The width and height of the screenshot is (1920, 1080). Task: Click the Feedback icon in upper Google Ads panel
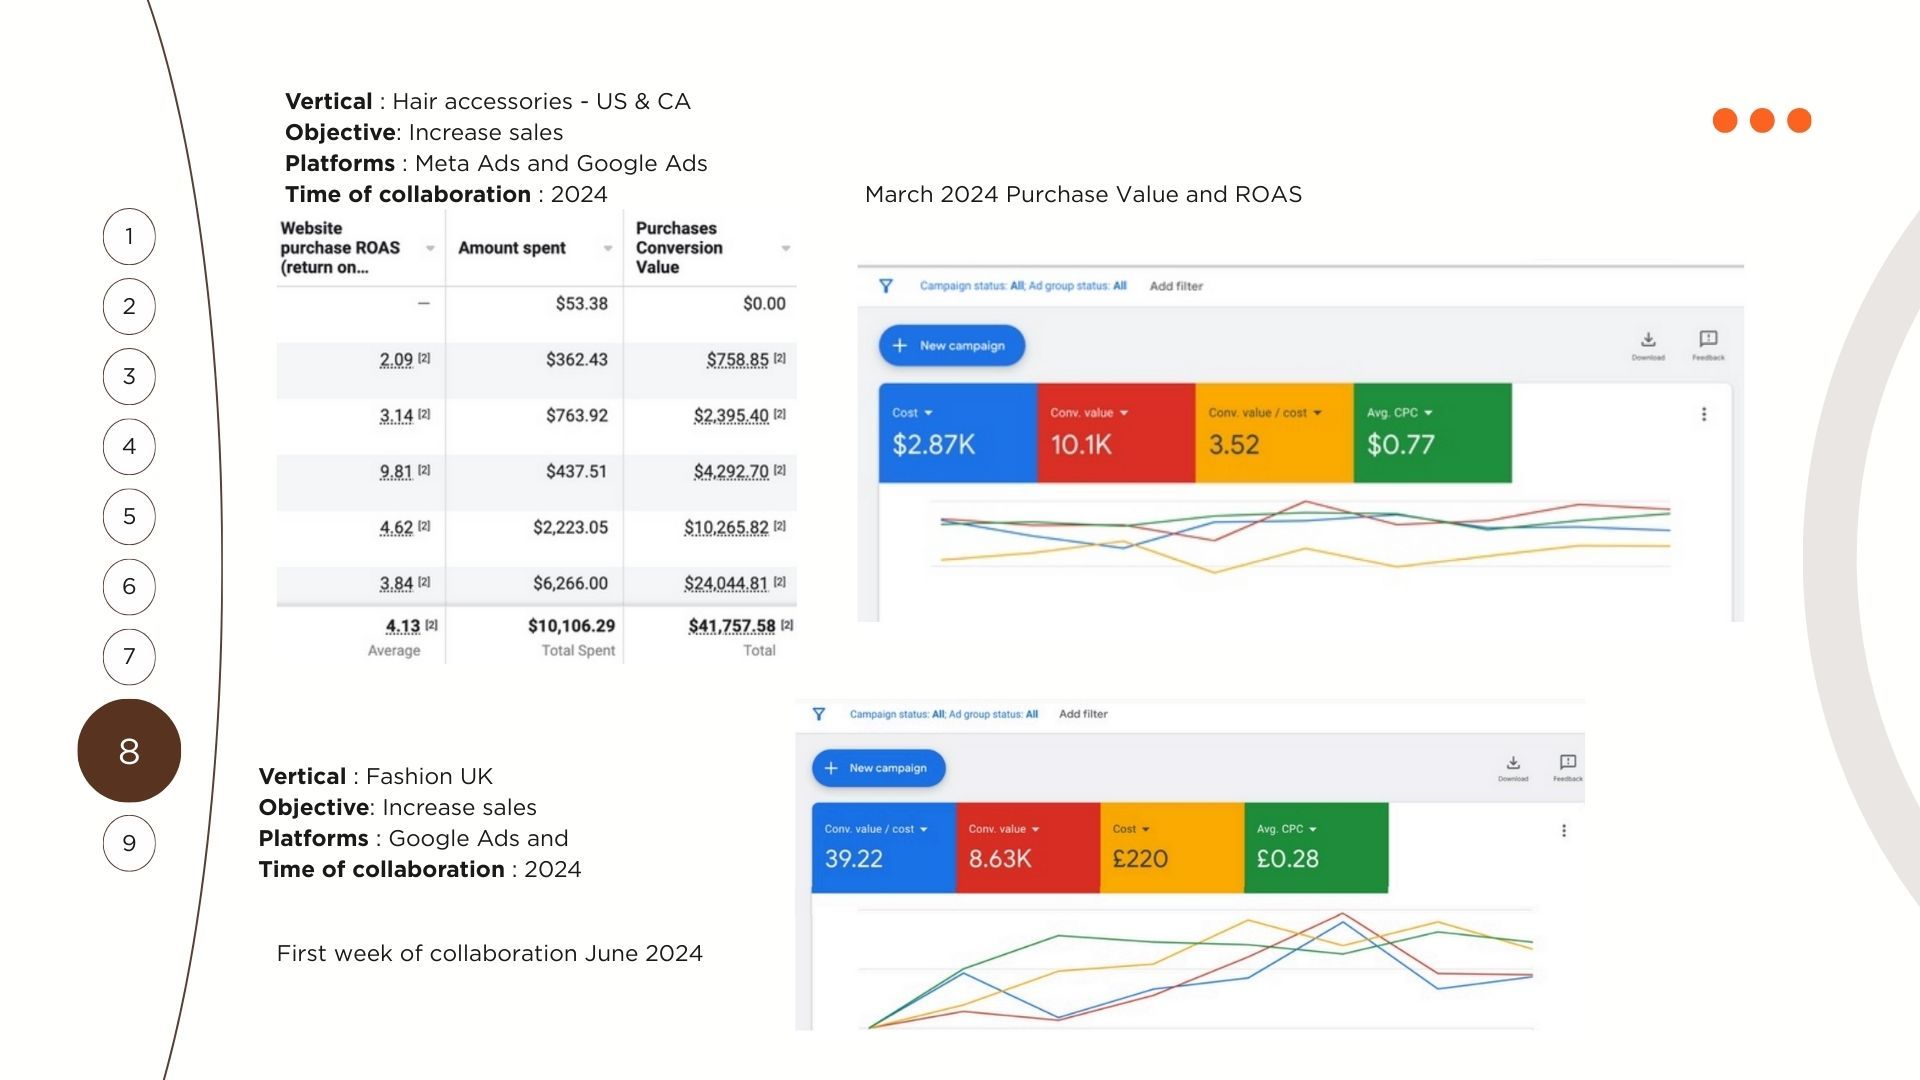point(1708,340)
